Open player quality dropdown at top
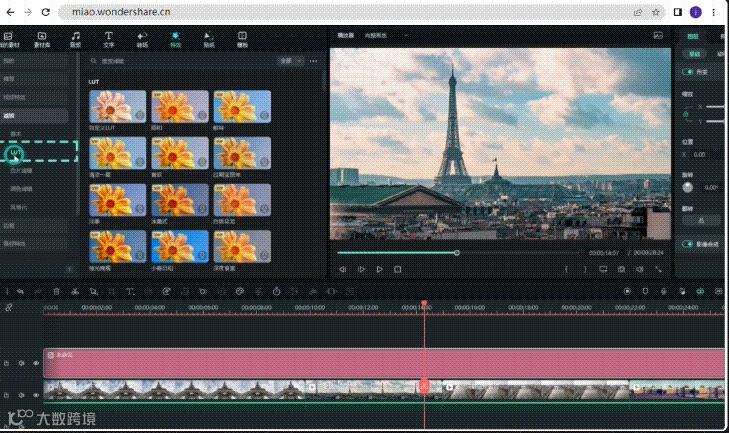 386,35
